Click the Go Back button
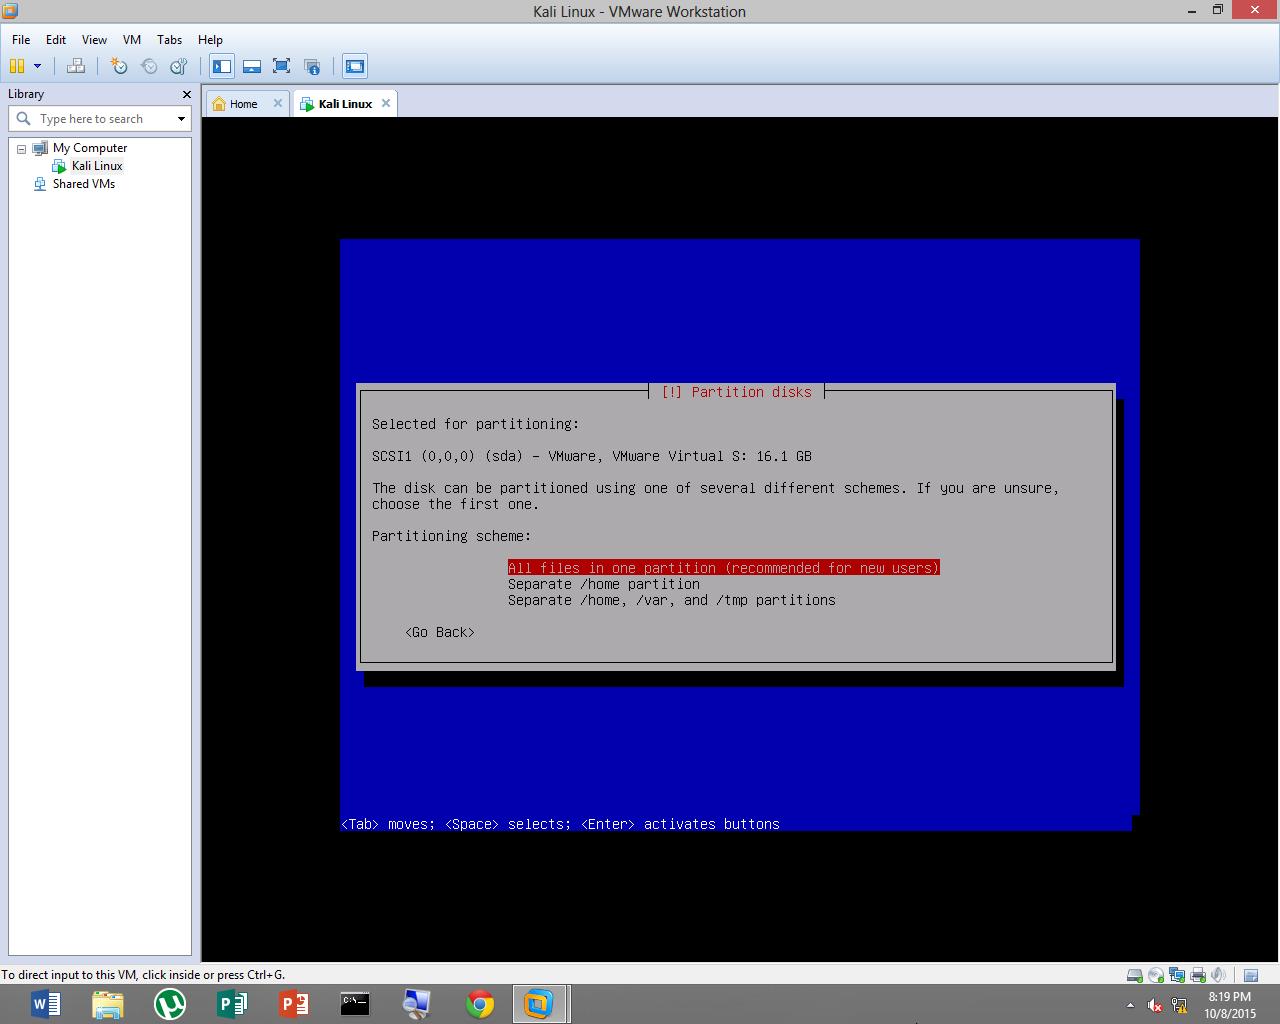1280x1024 pixels. (440, 632)
